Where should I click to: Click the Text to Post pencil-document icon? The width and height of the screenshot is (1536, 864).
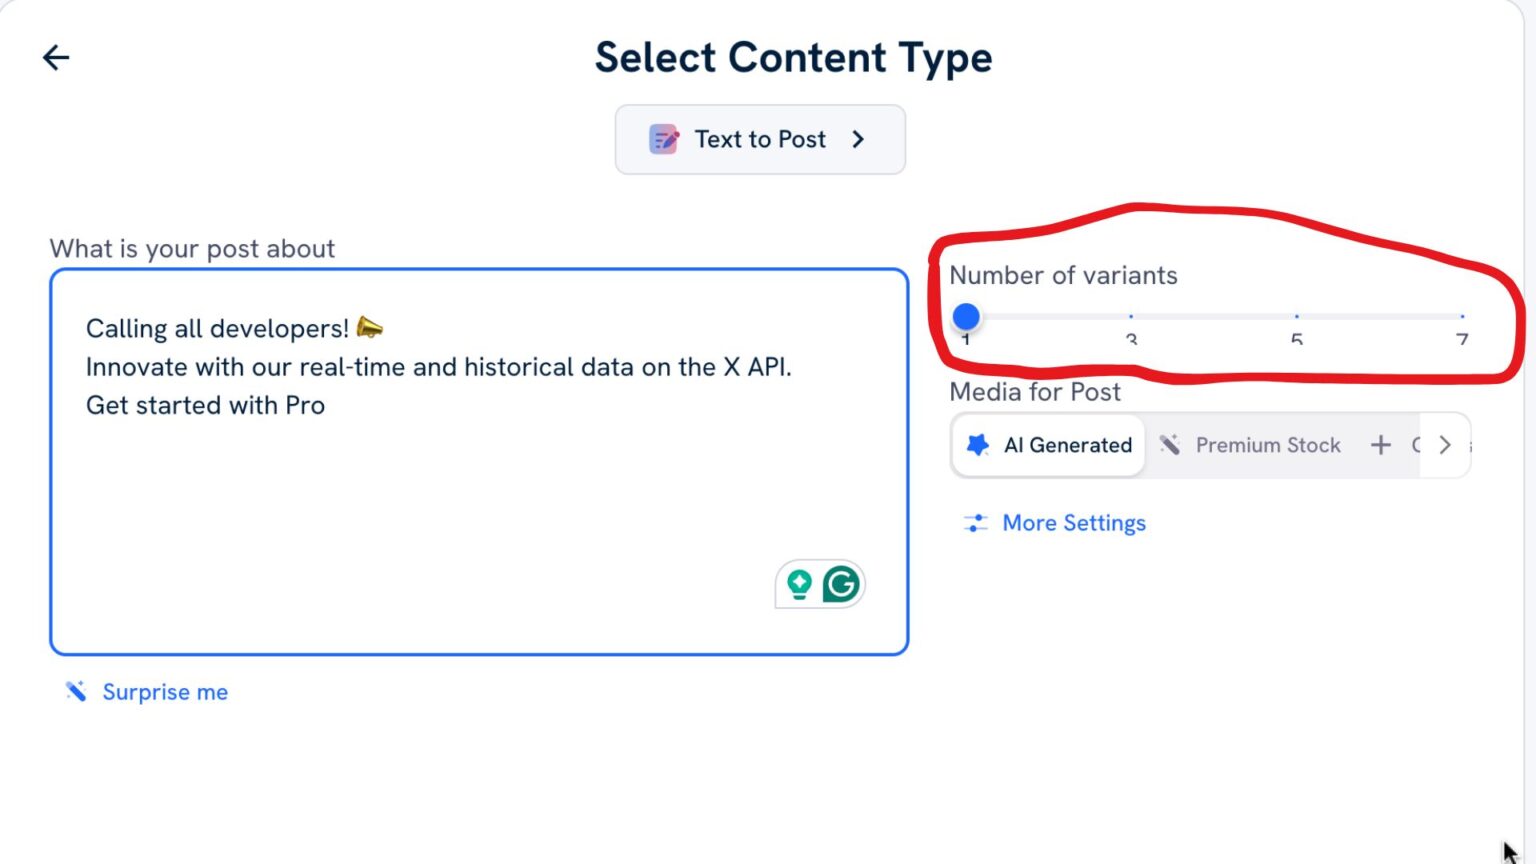[663, 139]
